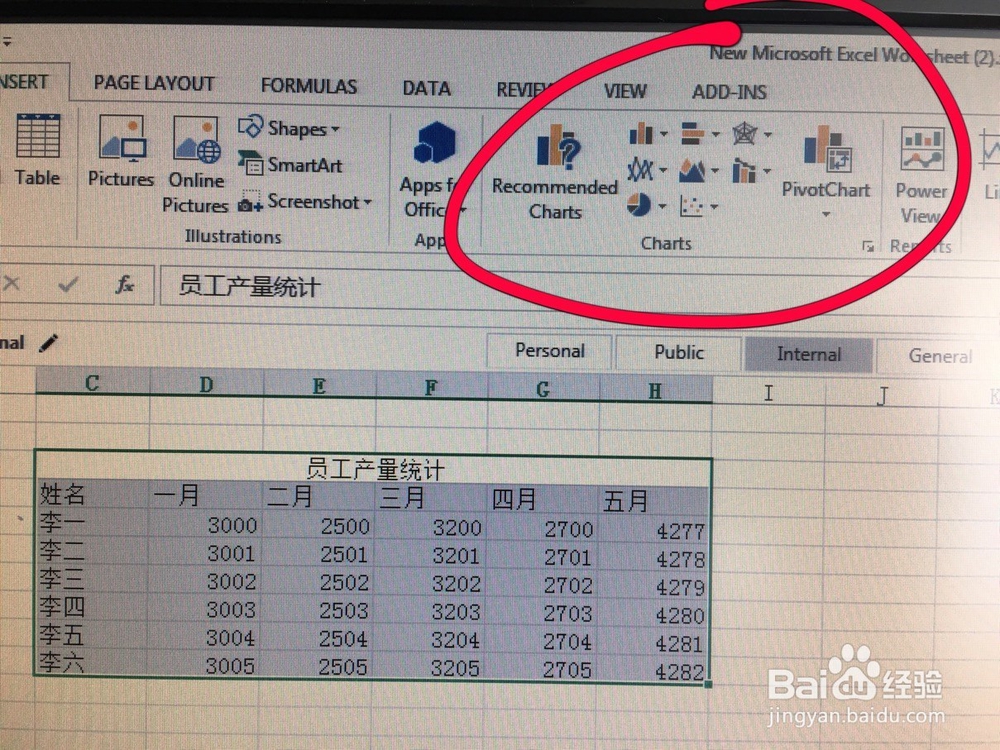Select the Internal classification button
The width and height of the screenshot is (1000, 750).
pos(809,355)
